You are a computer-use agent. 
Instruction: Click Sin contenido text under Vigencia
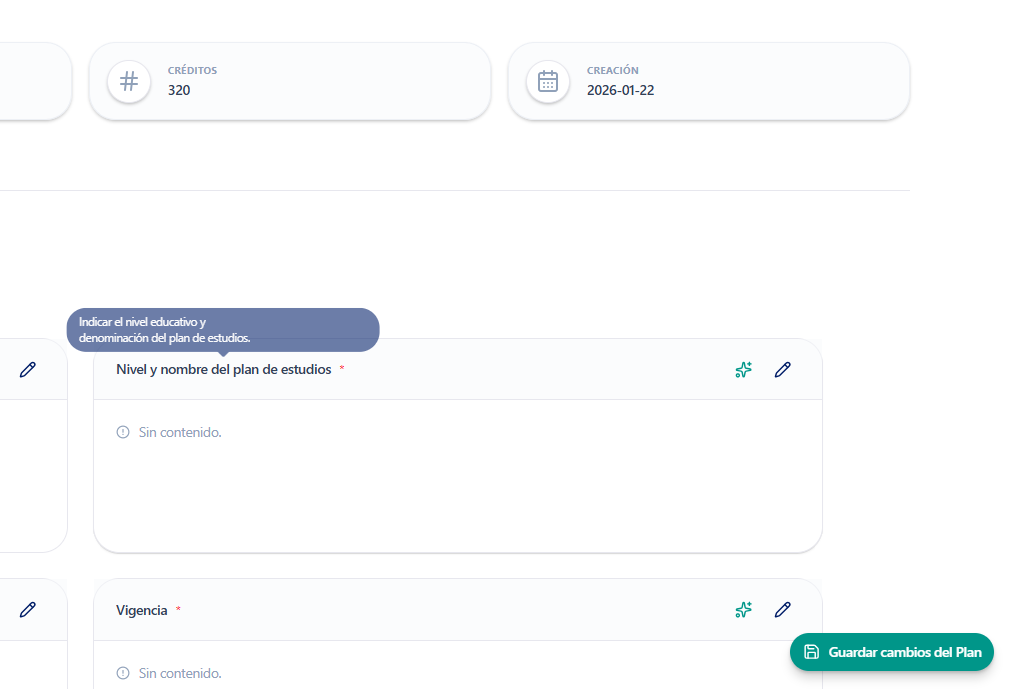pyautogui.click(x=180, y=673)
